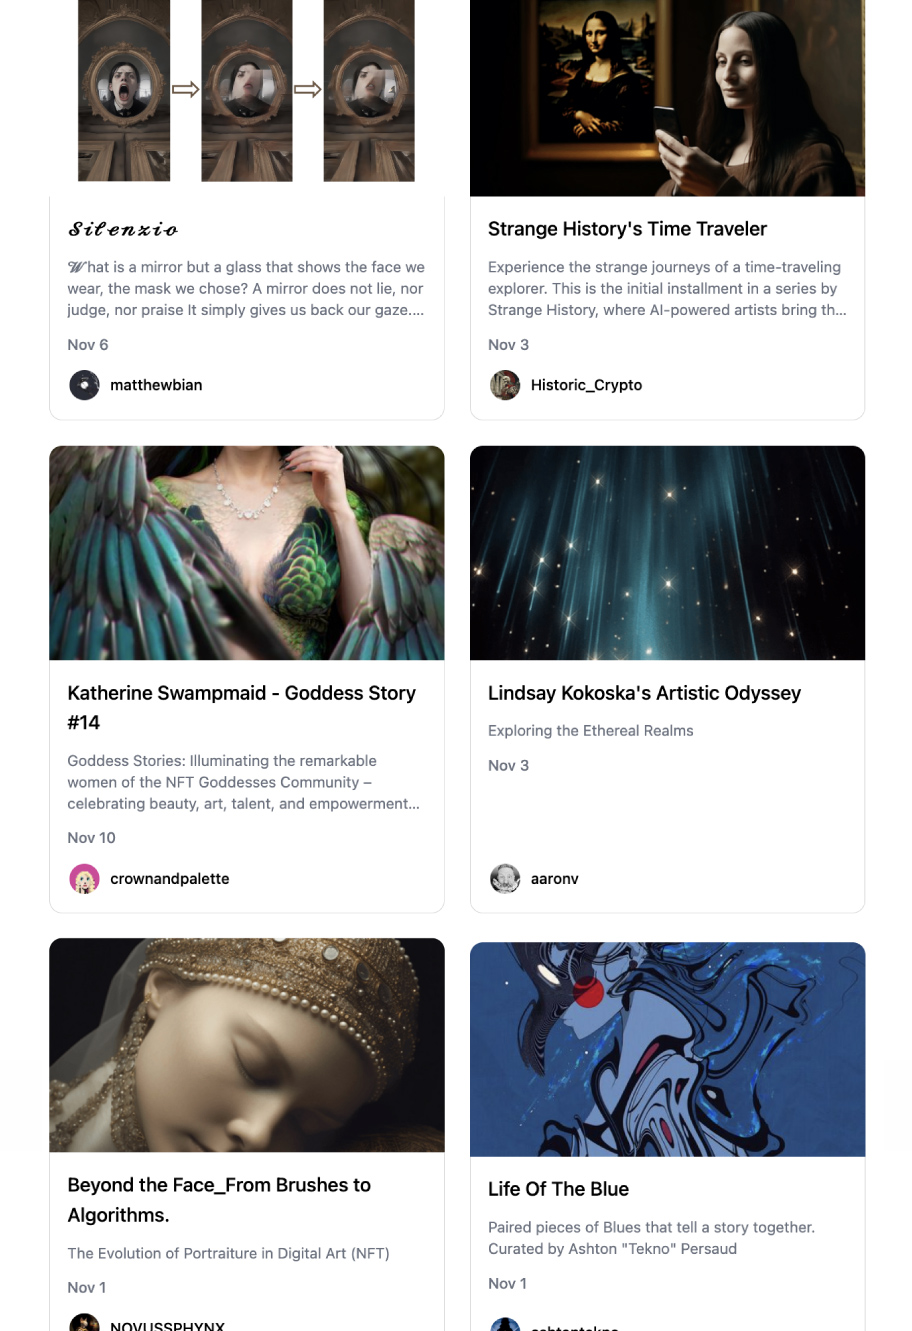Visit the Historic_Crypto username link
The width and height of the screenshot is (912, 1331).
pos(586,385)
